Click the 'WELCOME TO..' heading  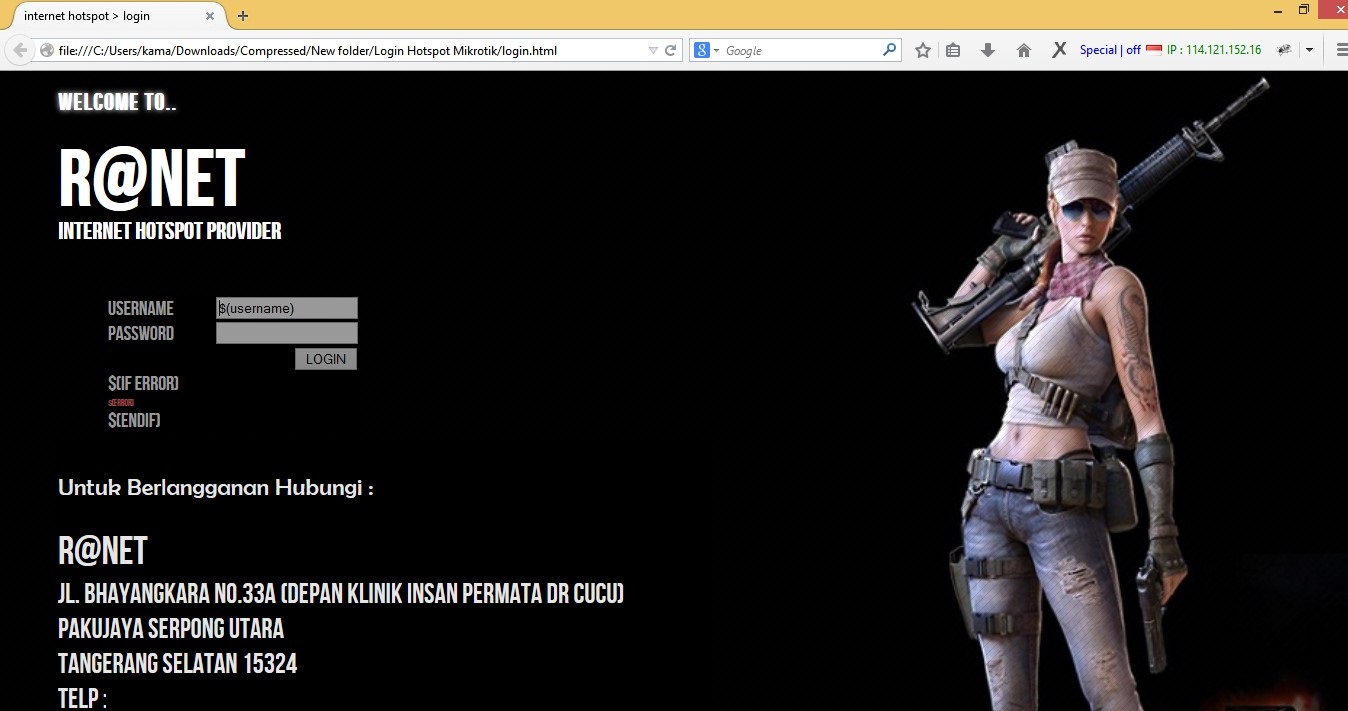click(117, 102)
